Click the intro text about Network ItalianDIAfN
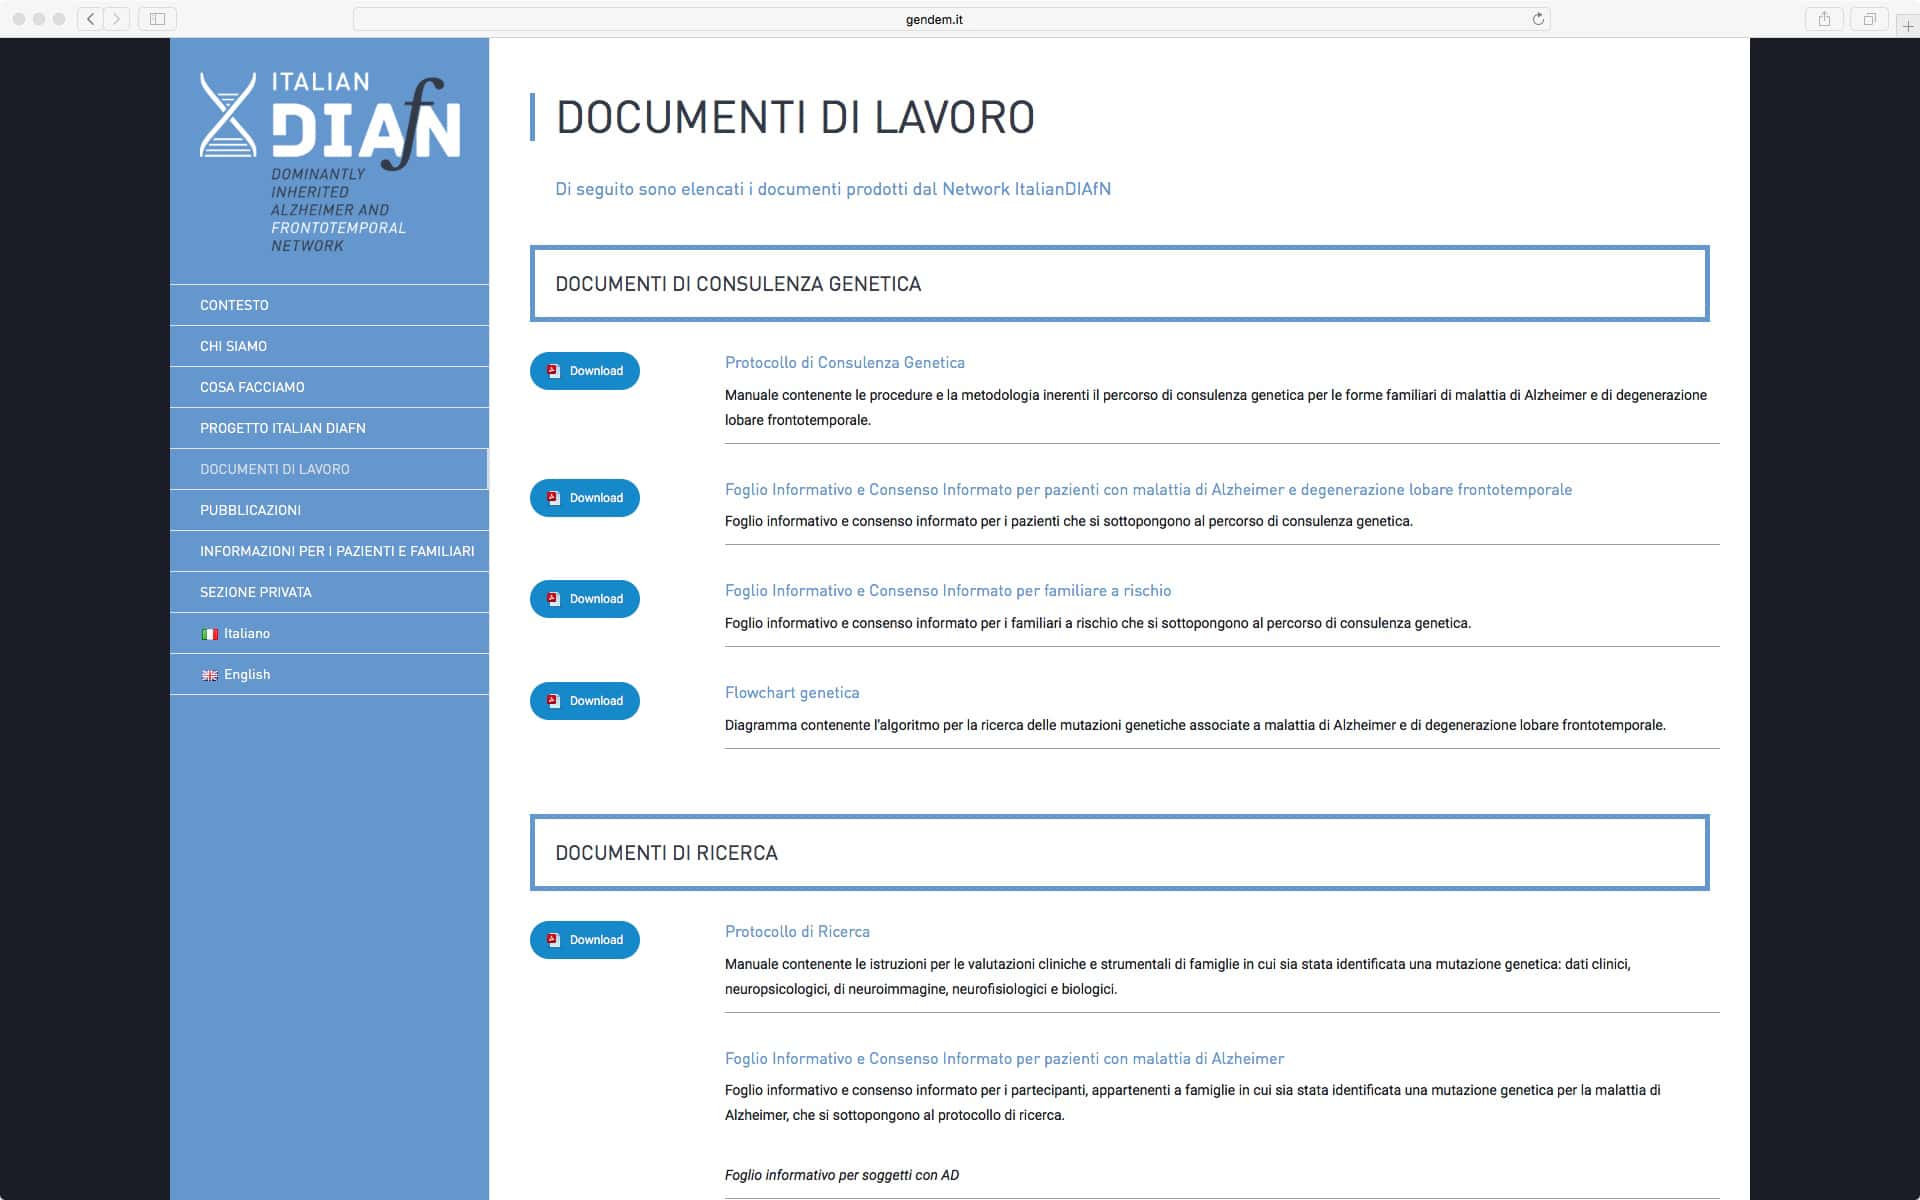Viewport: 1920px width, 1200px height. pos(833,189)
